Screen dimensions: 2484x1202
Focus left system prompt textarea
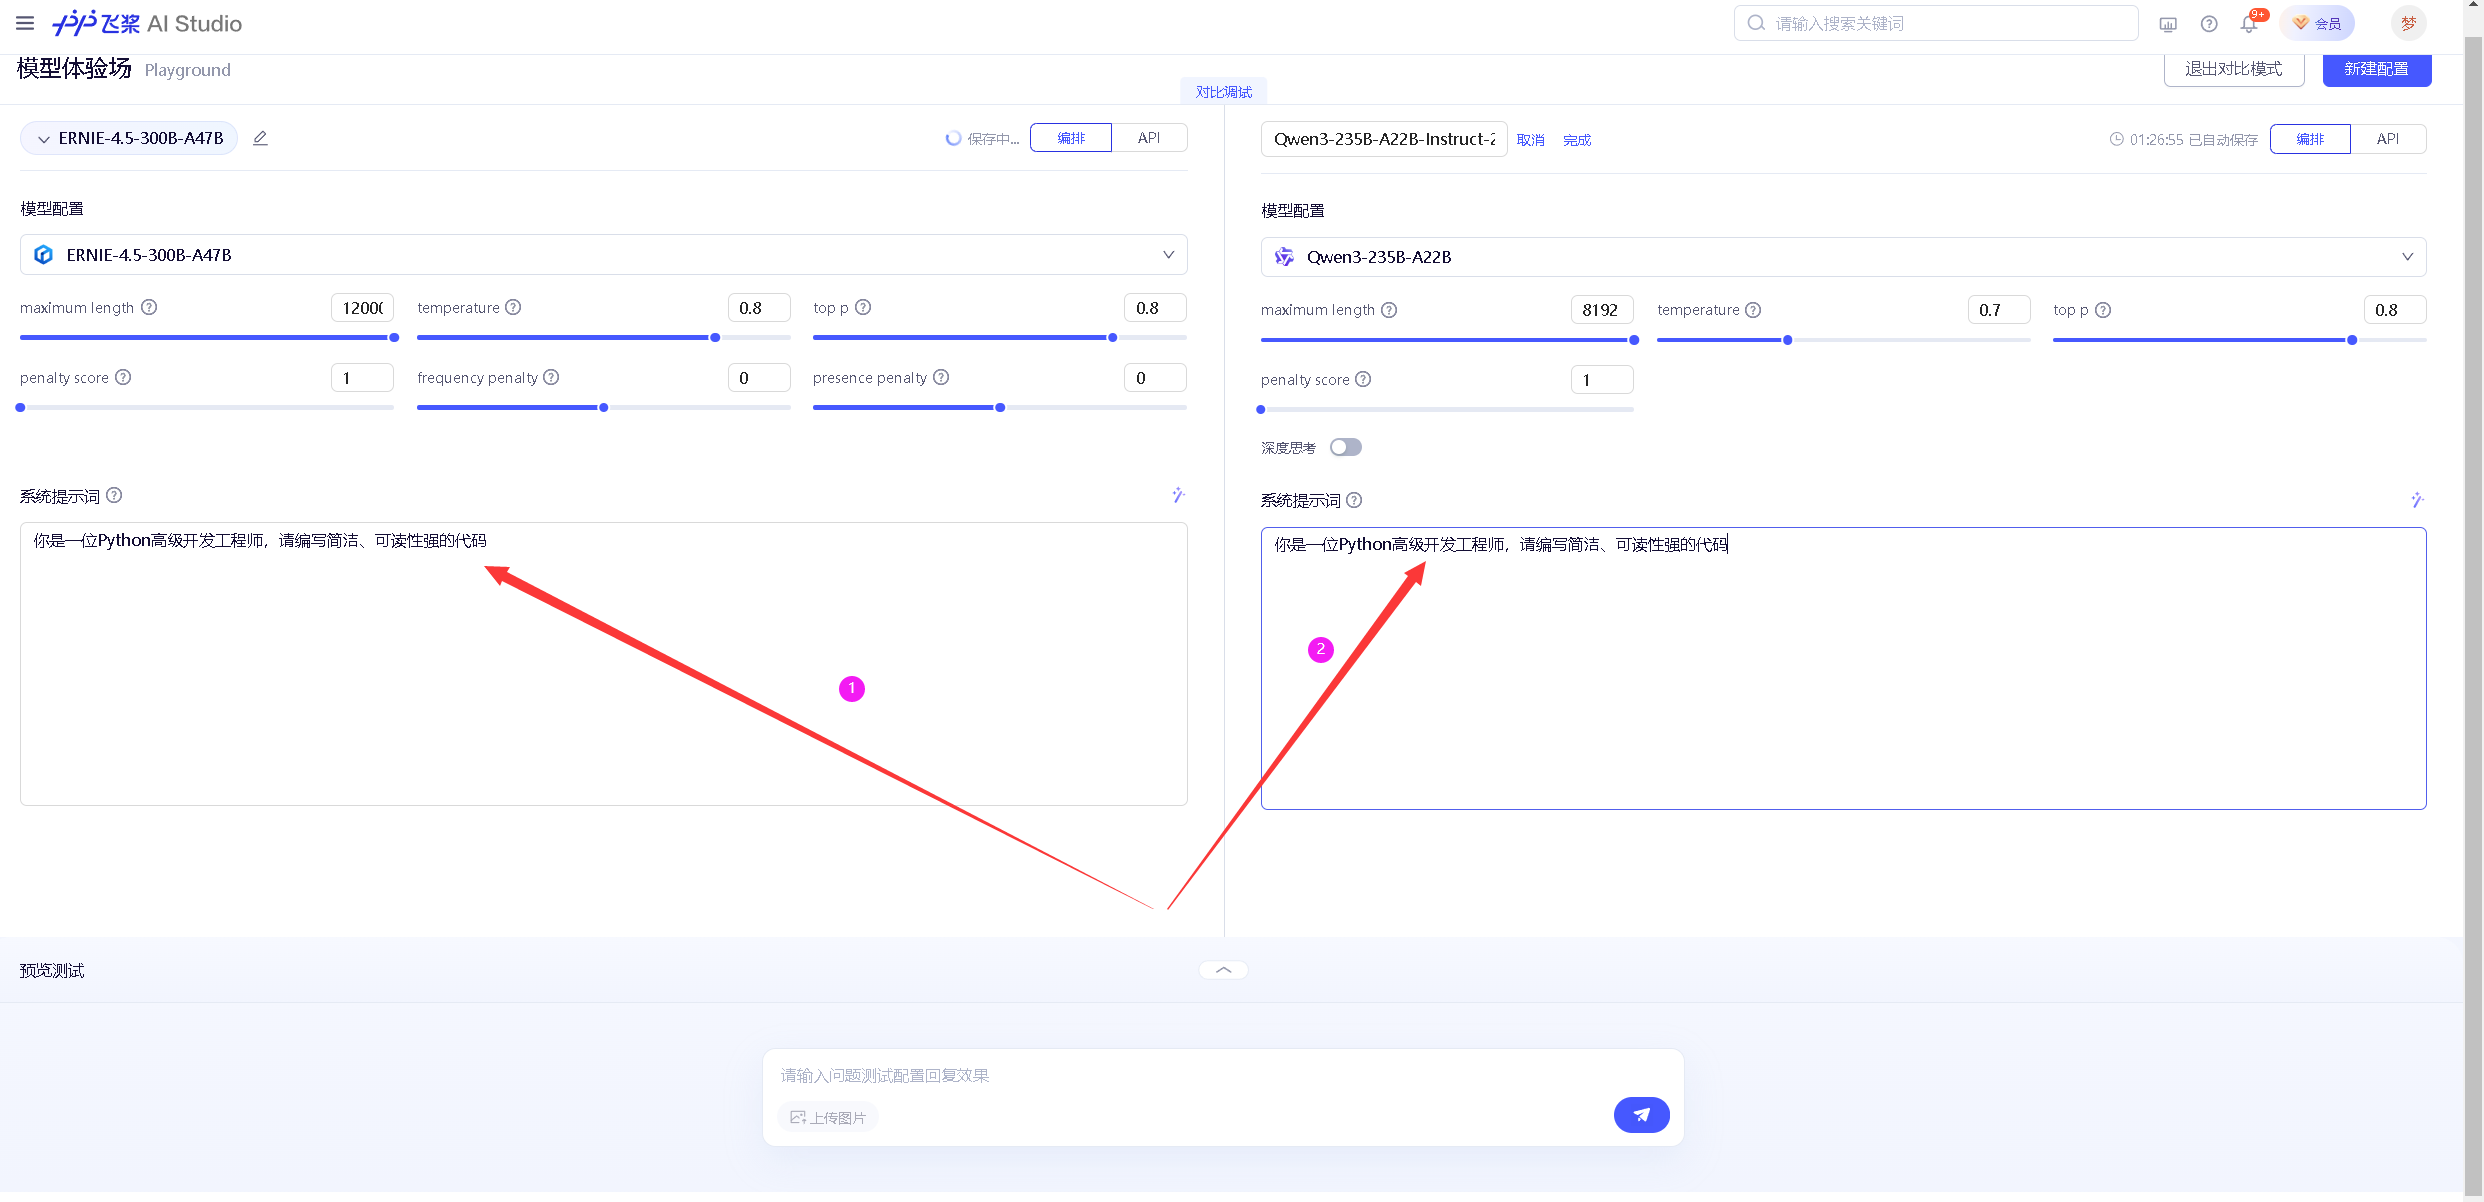click(603, 664)
